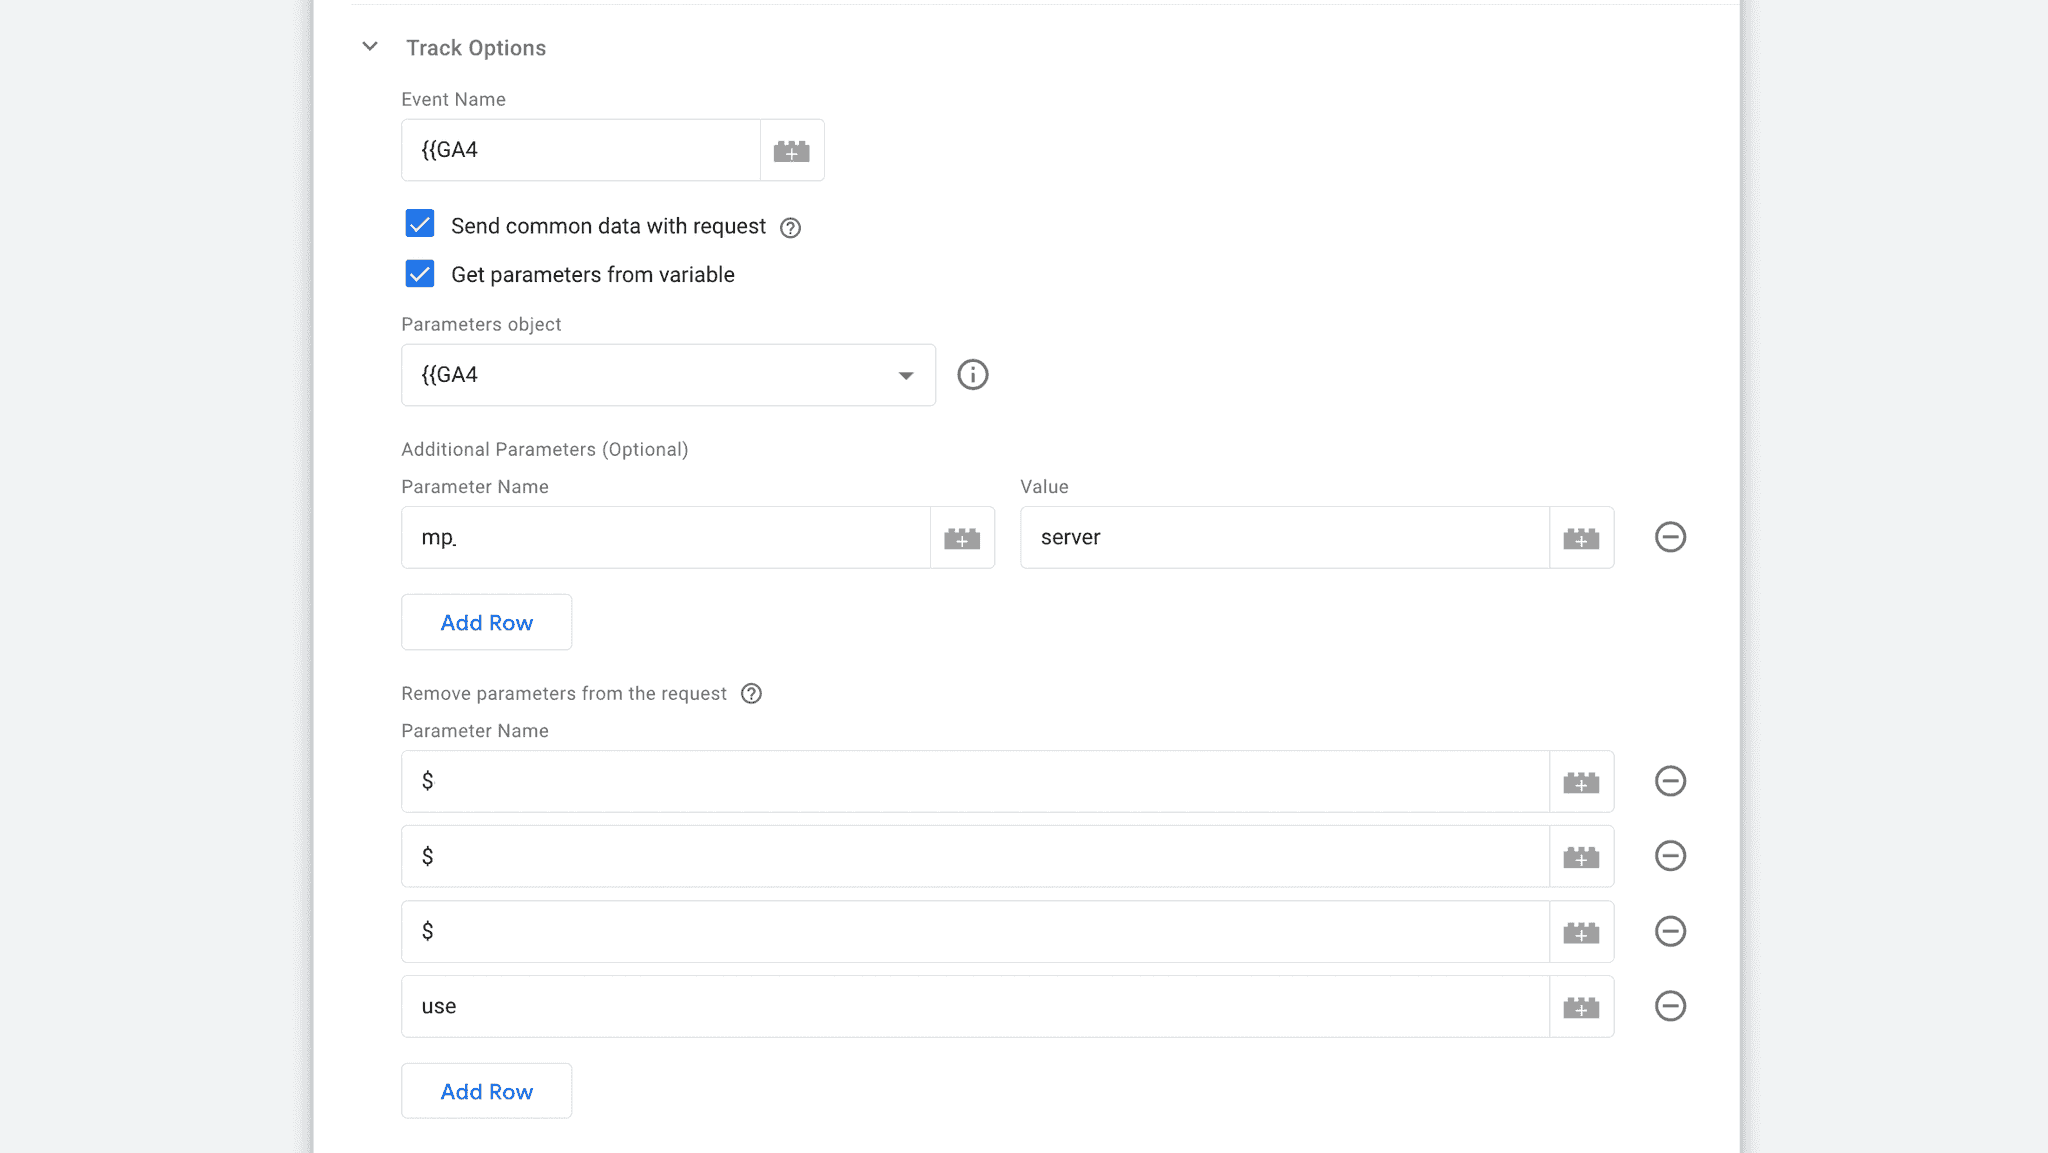Collapse the Track Options section
2048x1153 pixels.
pyautogui.click(x=369, y=46)
